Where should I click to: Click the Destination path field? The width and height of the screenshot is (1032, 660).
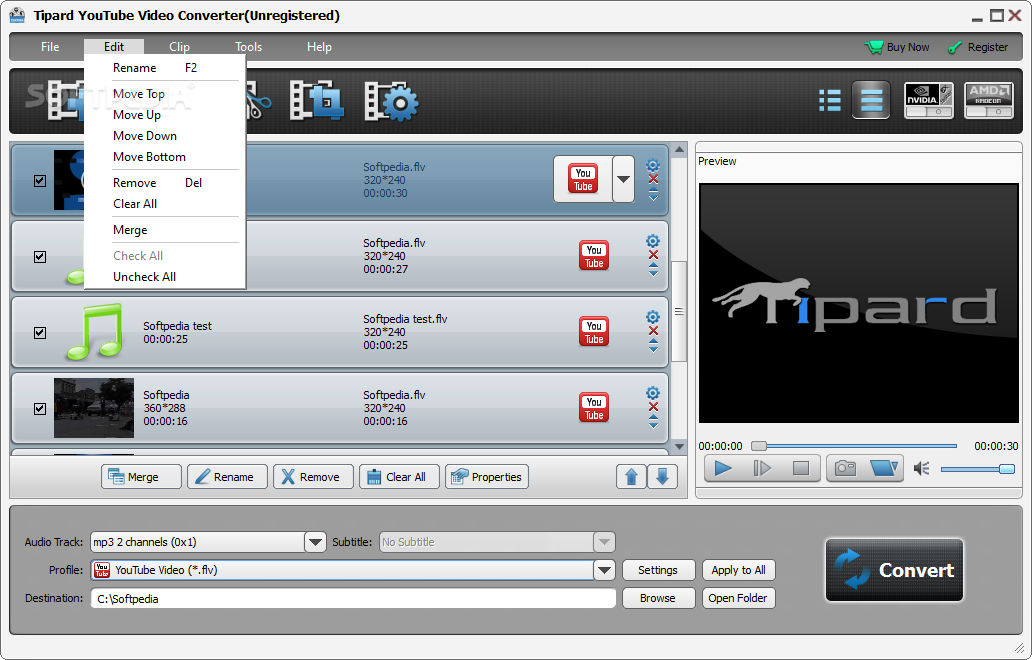(x=353, y=599)
